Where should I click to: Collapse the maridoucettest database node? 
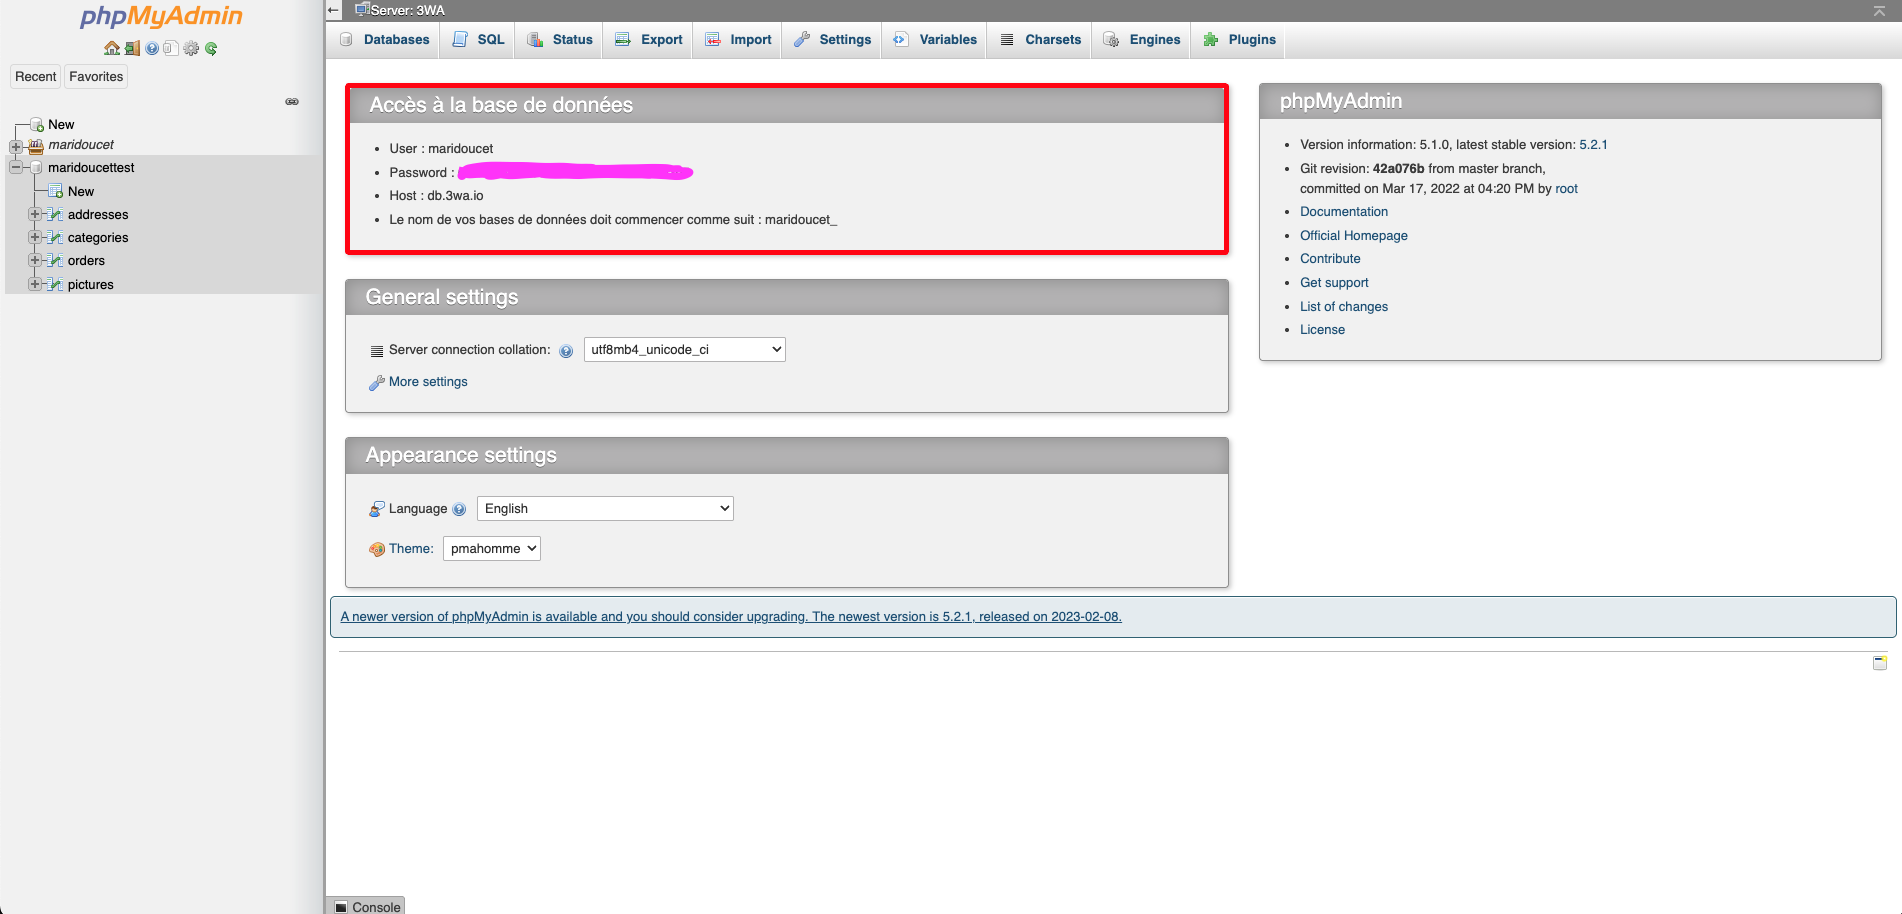point(14,167)
